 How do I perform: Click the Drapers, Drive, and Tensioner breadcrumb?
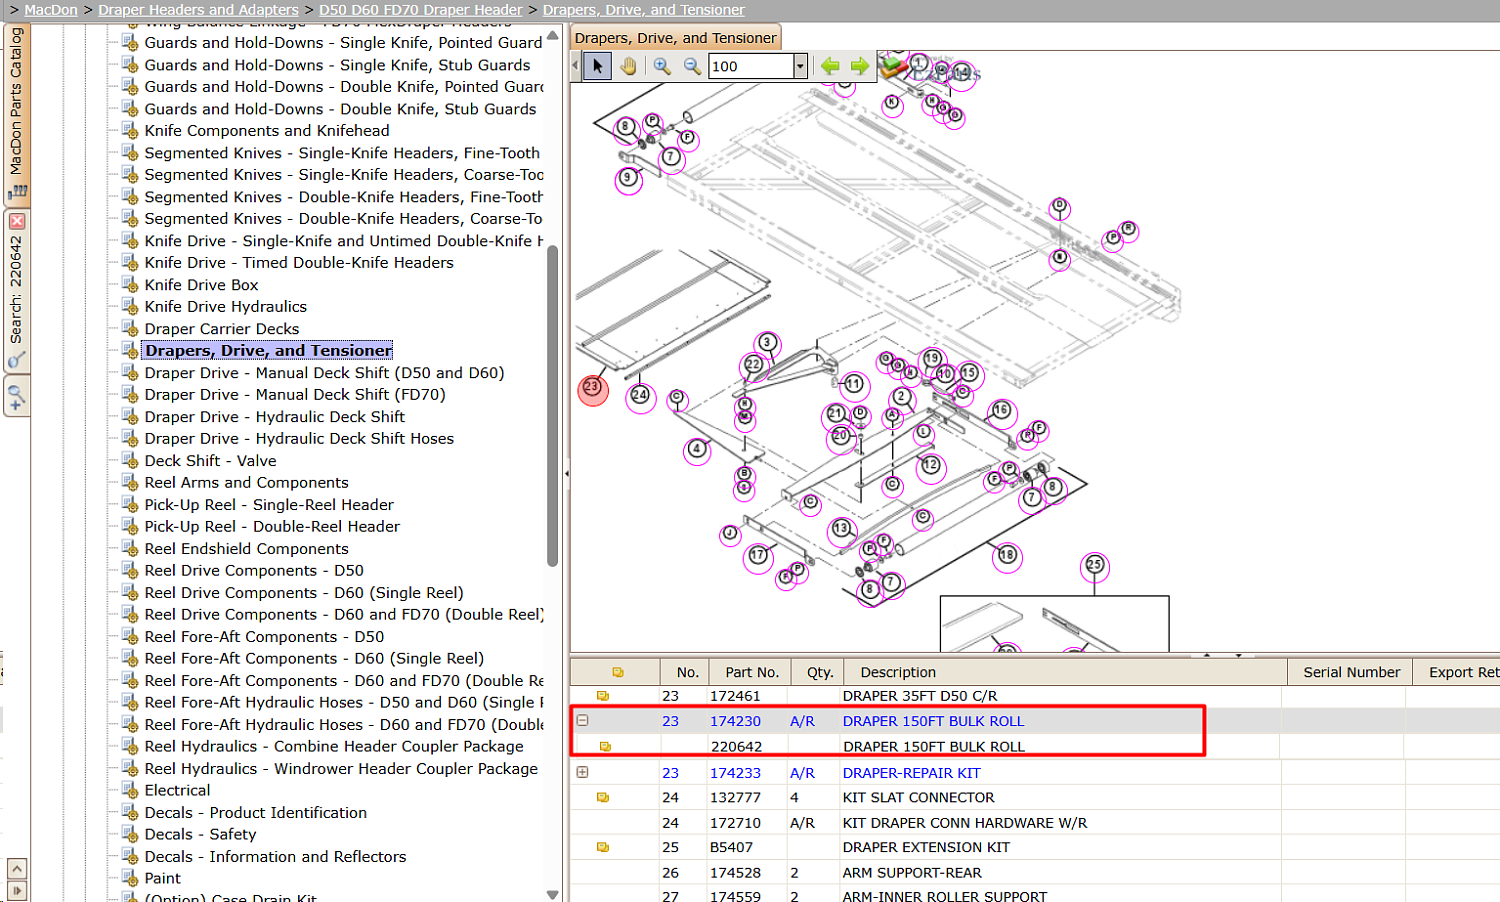click(644, 10)
